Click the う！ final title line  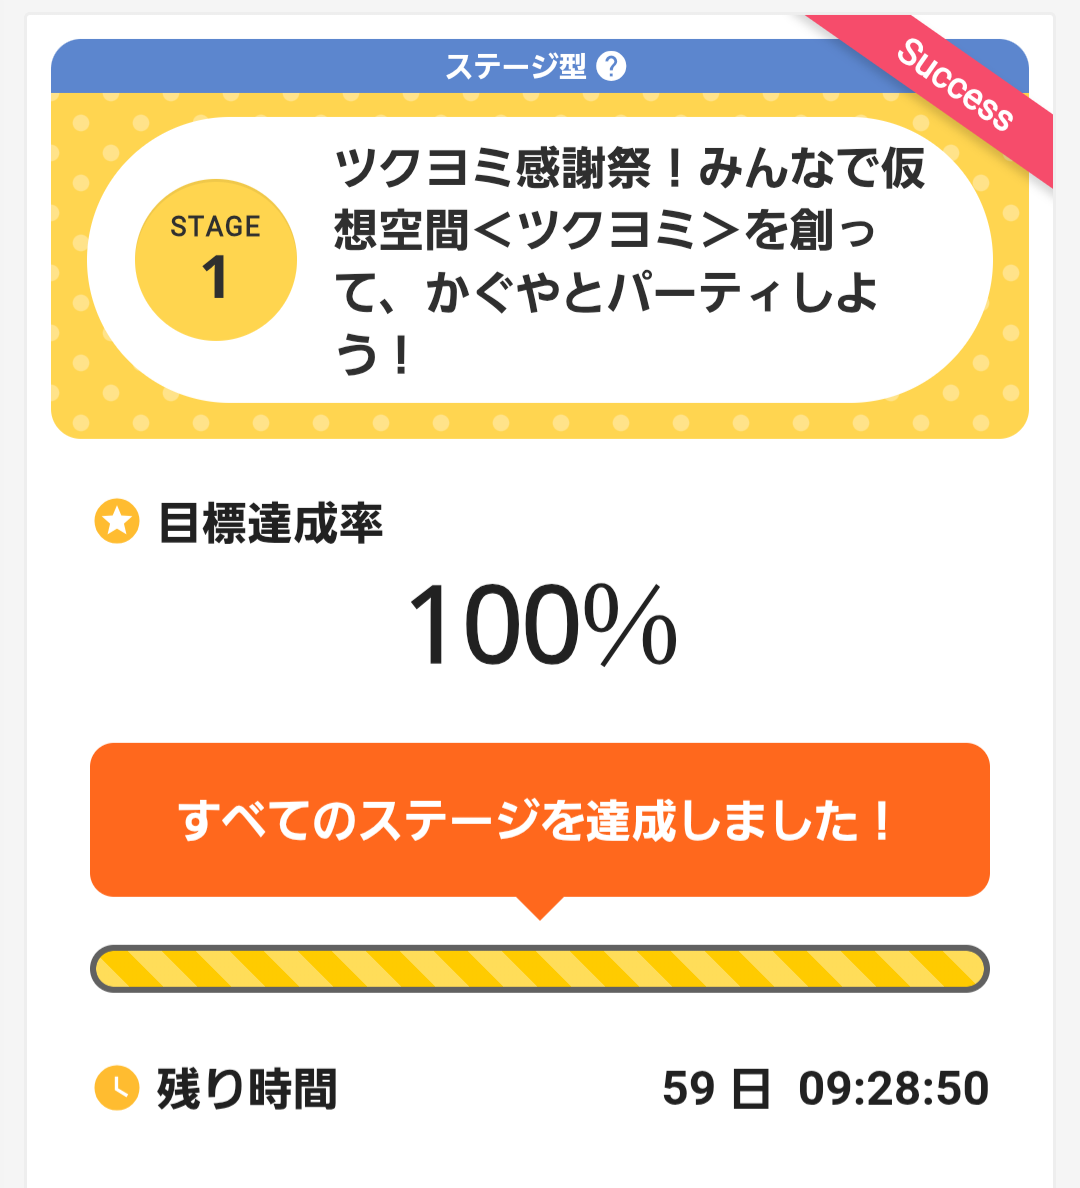[x=374, y=356]
